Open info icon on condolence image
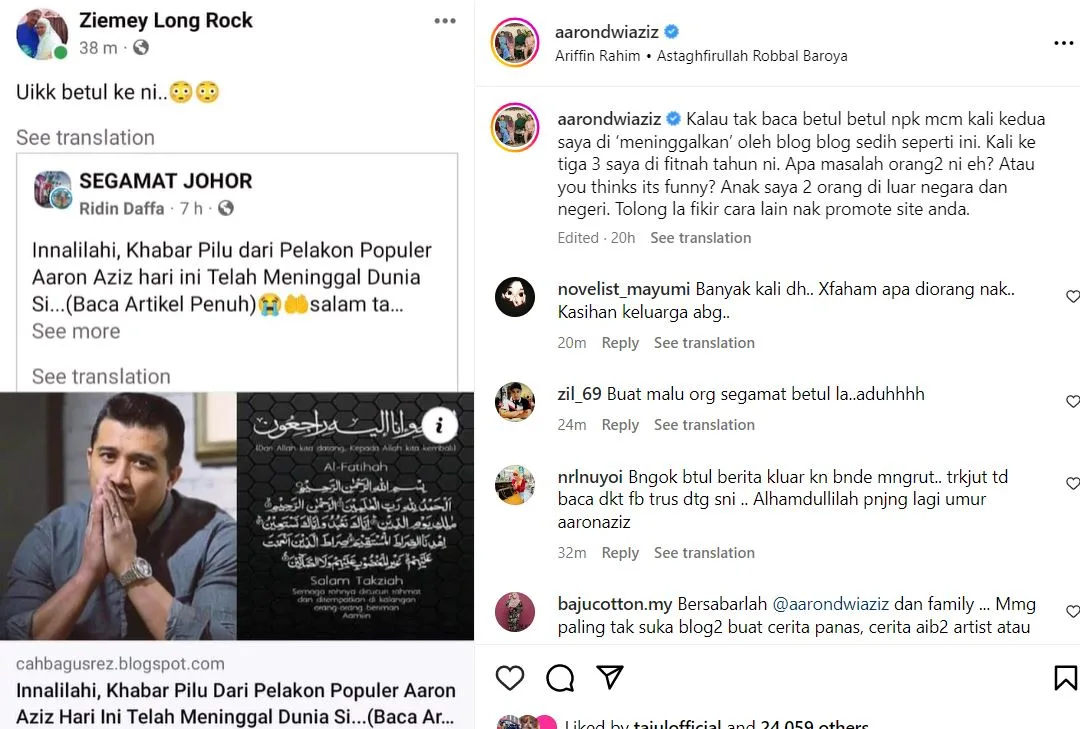1080x729 pixels. pyautogui.click(x=439, y=426)
